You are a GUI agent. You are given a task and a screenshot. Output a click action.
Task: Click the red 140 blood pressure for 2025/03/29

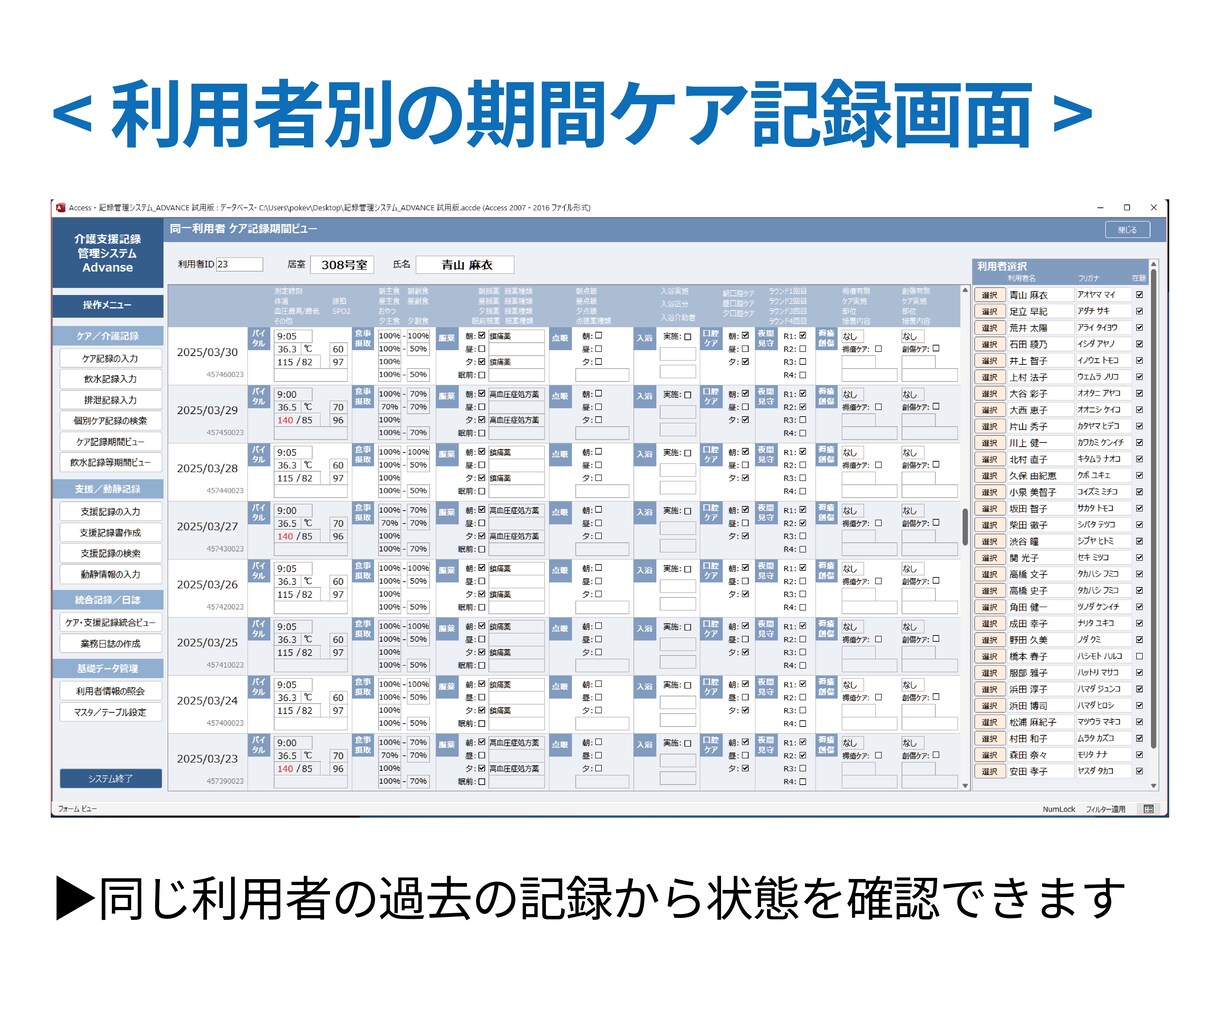(x=285, y=420)
